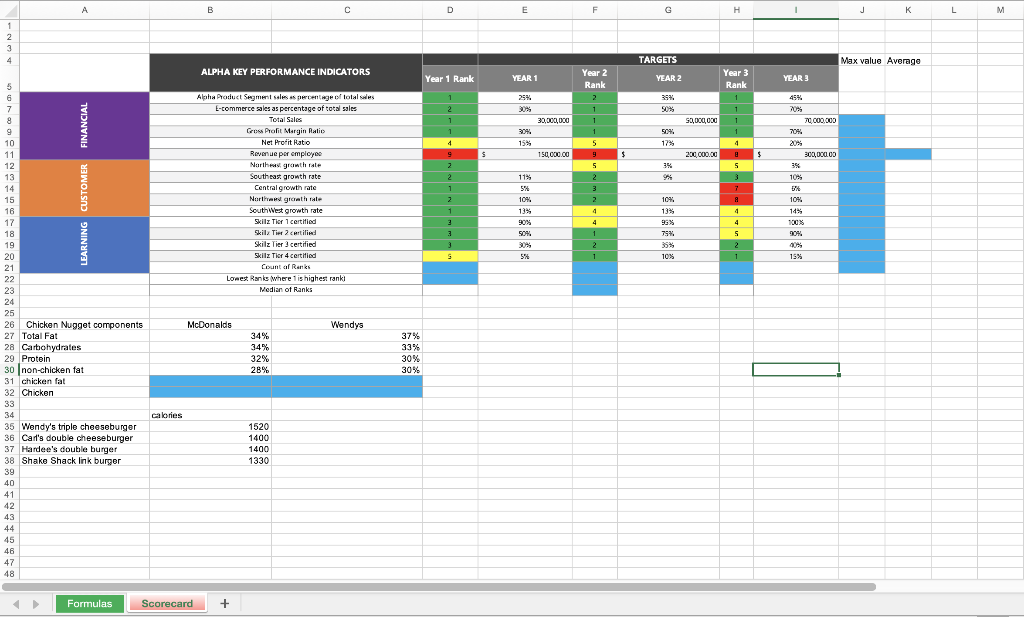Select column A header

tap(84, 9)
